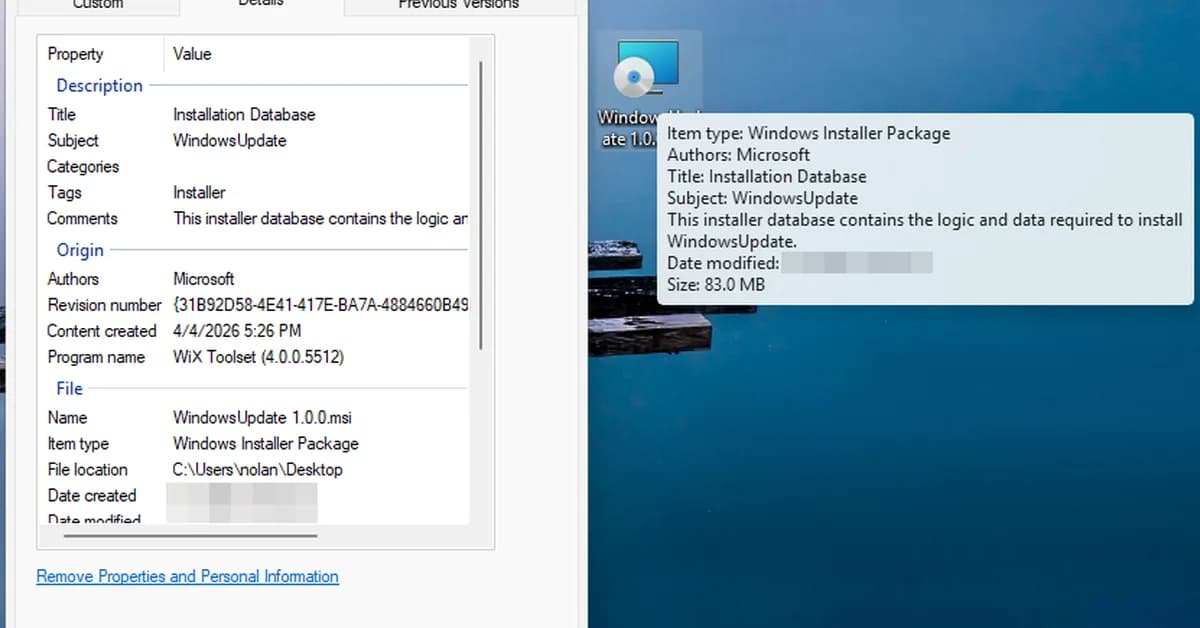Image resolution: width=1200 pixels, height=628 pixels.
Task: Click the 'Size: 83.0 MB' tooltip line
Action: coord(716,285)
